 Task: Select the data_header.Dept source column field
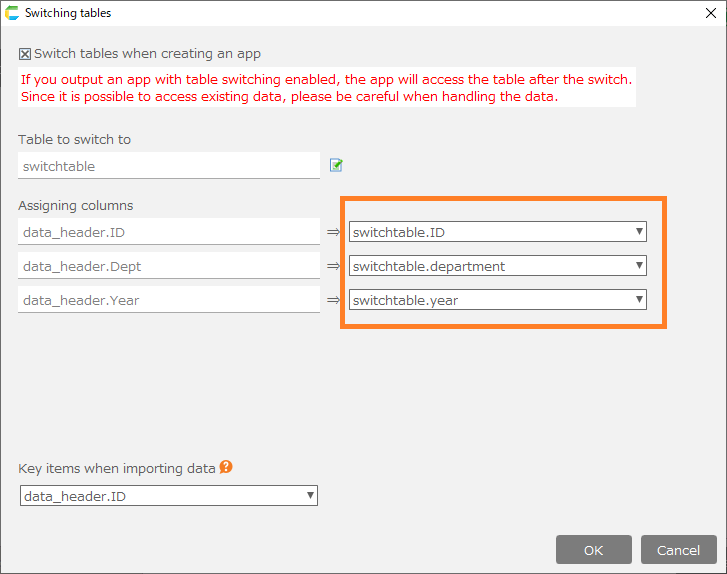point(168,266)
